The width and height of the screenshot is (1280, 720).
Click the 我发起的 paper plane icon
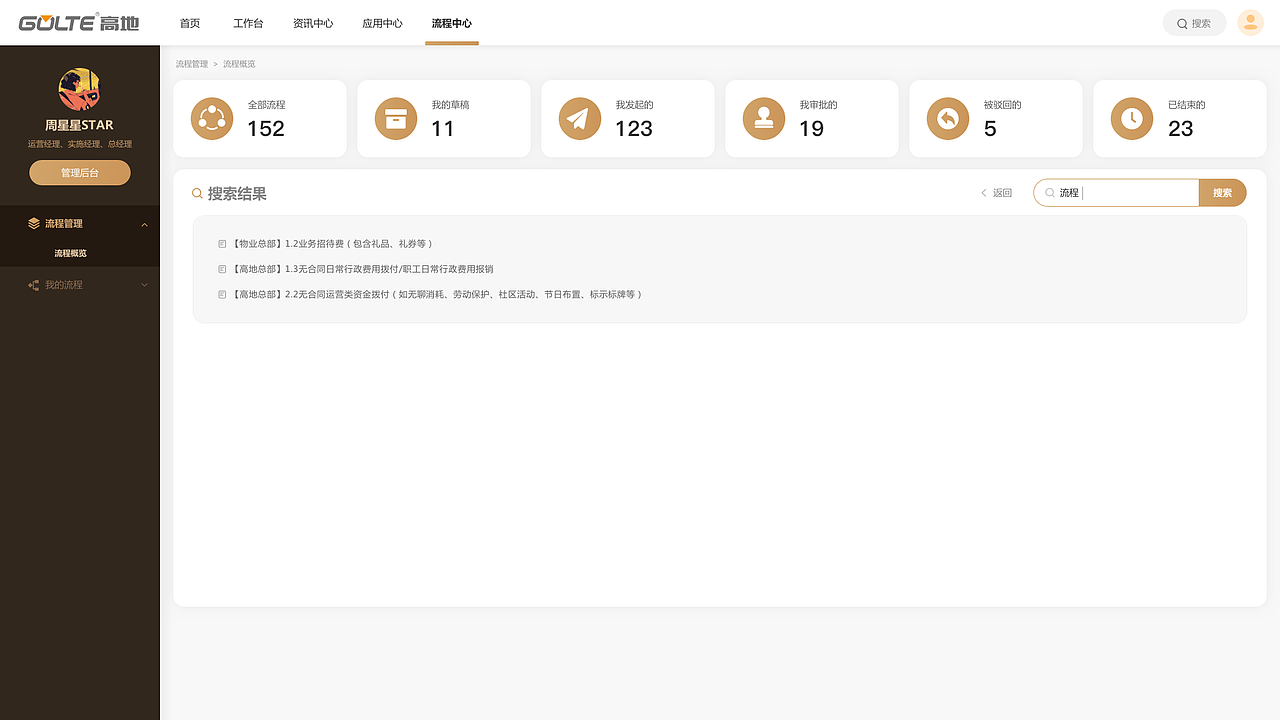580,119
